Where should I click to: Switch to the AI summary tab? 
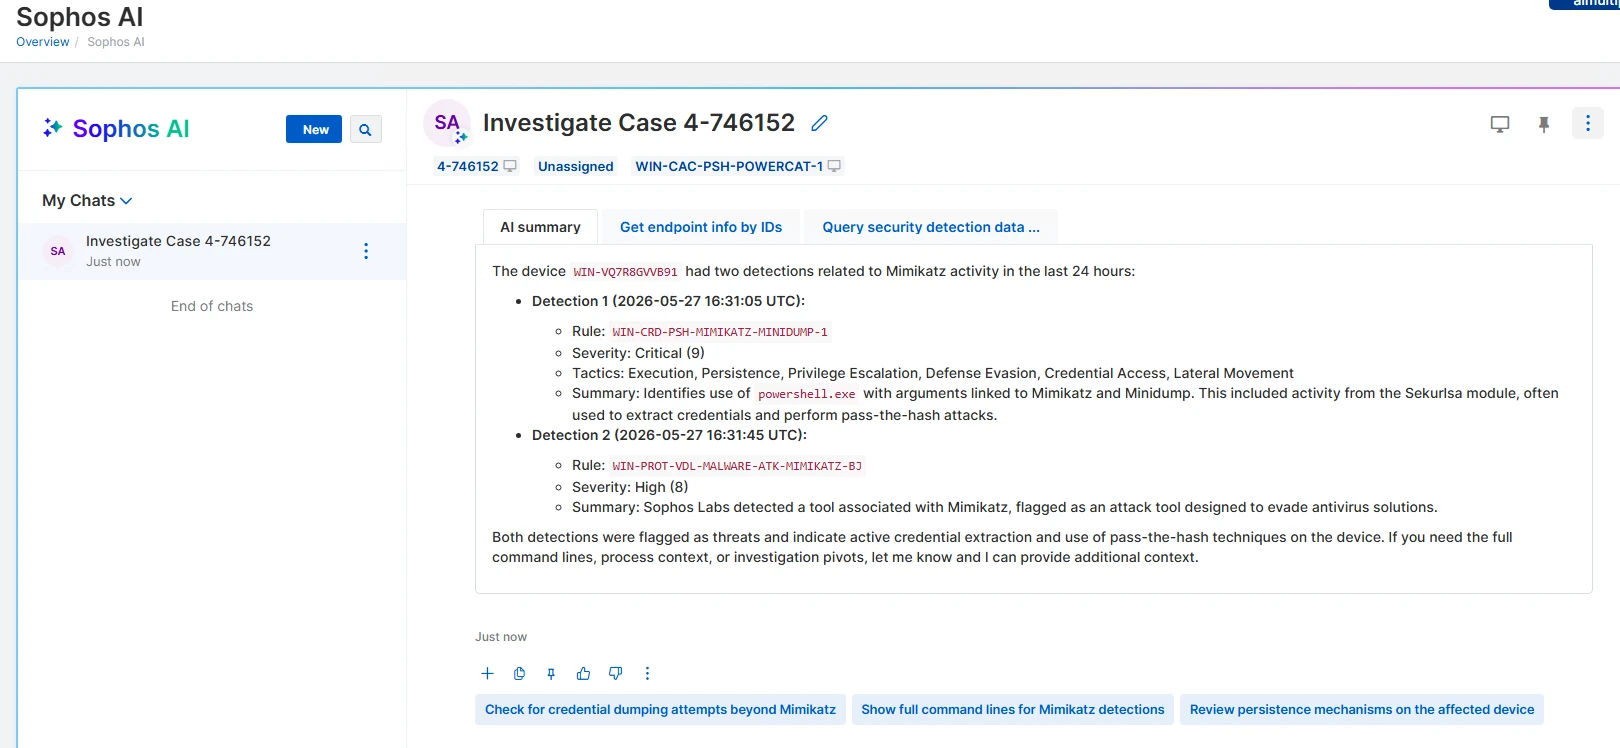point(540,227)
